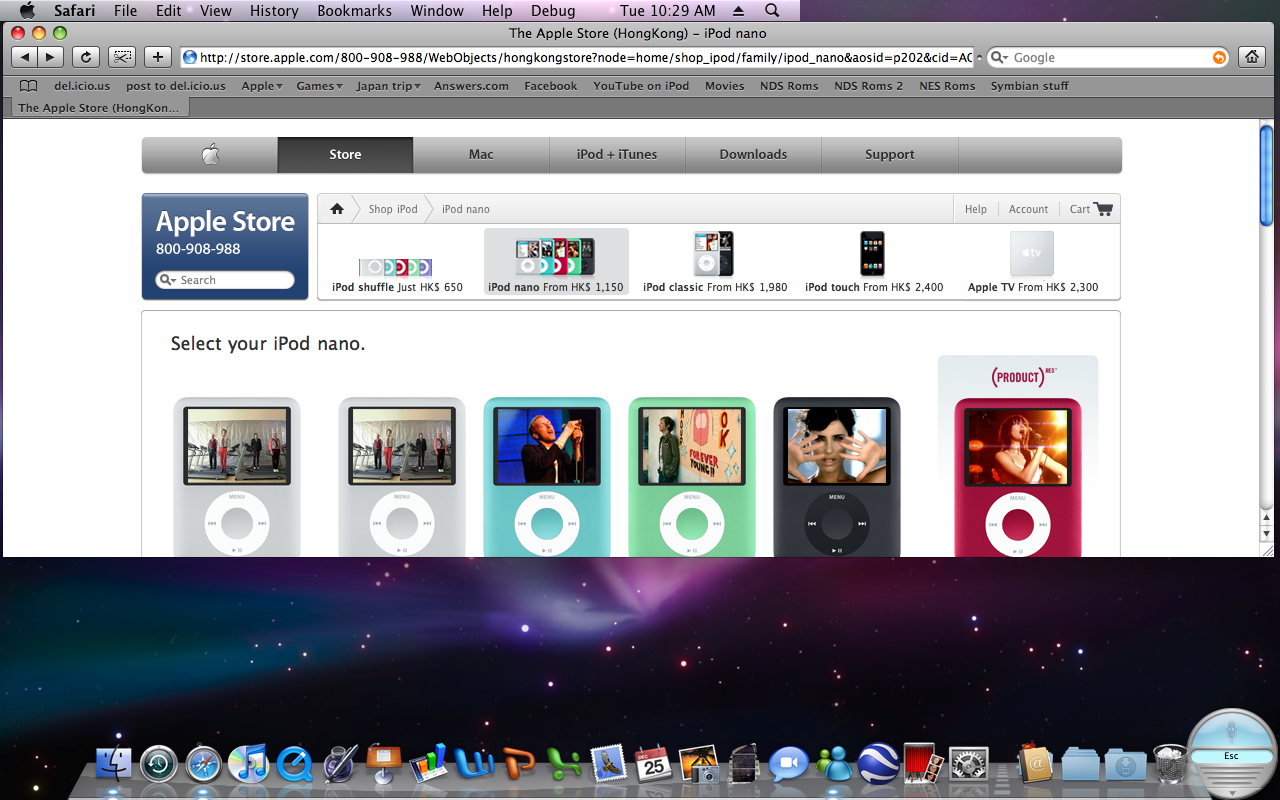Select iPod touch From HK$ 2,400
Screen dimensions: 1280x800
point(874,263)
